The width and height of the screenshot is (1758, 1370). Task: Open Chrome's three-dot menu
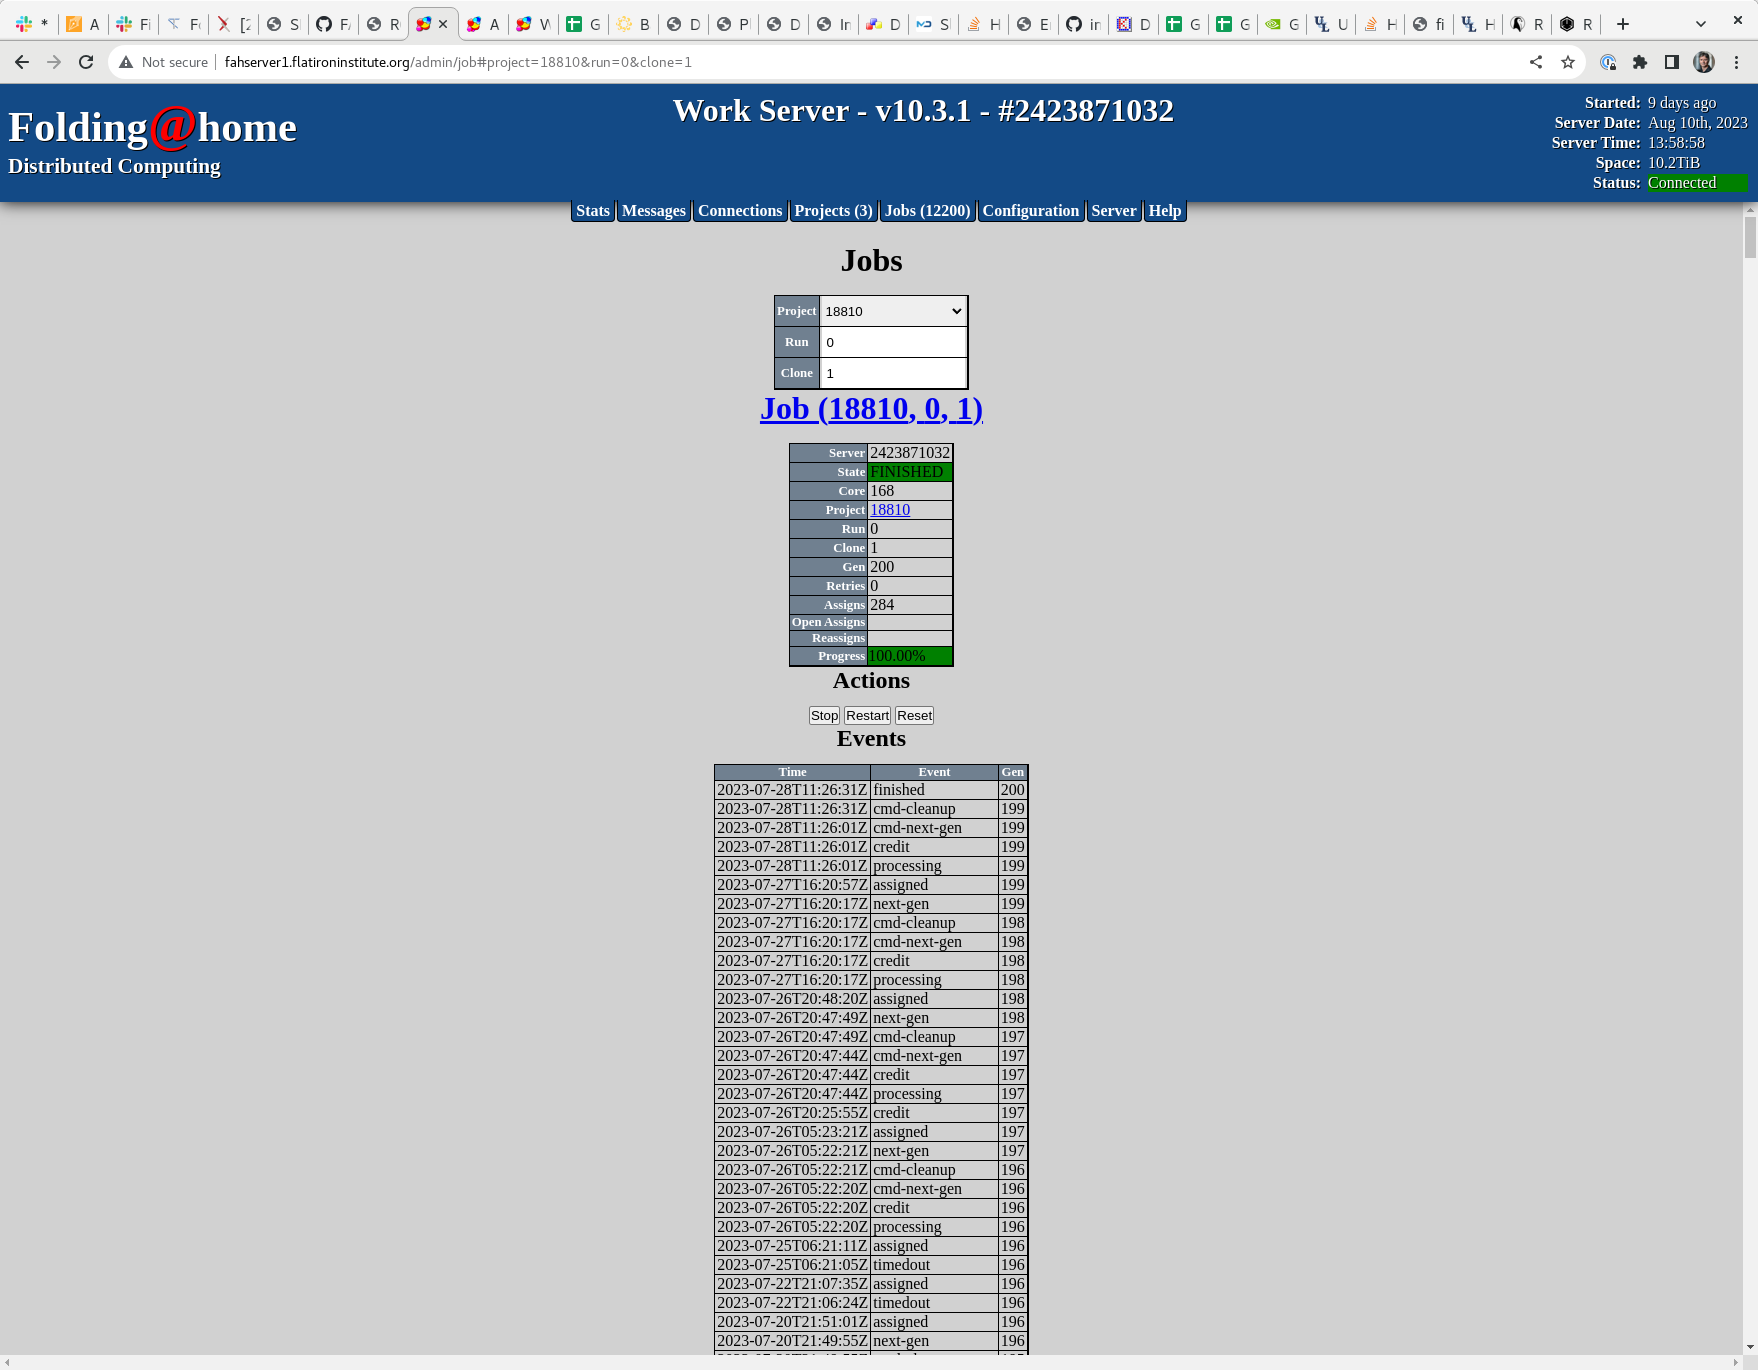coord(1737,62)
